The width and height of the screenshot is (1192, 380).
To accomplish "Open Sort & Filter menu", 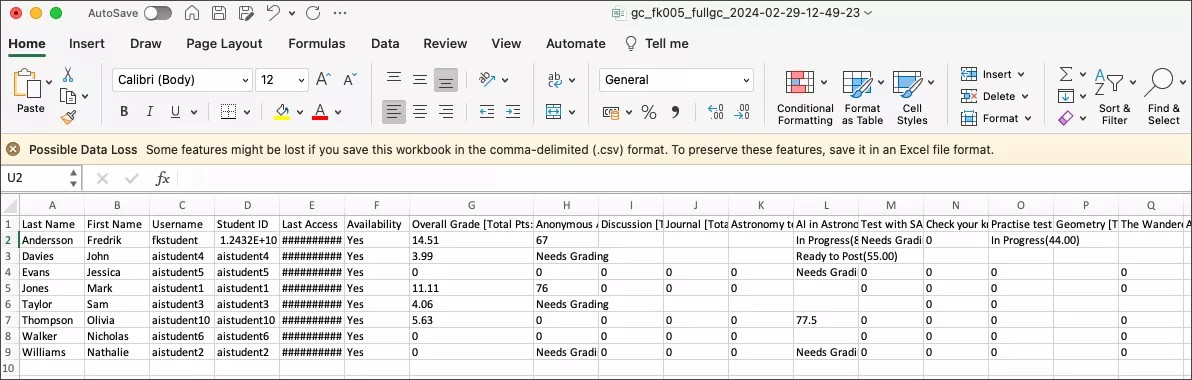I will click(x=1114, y=97).
